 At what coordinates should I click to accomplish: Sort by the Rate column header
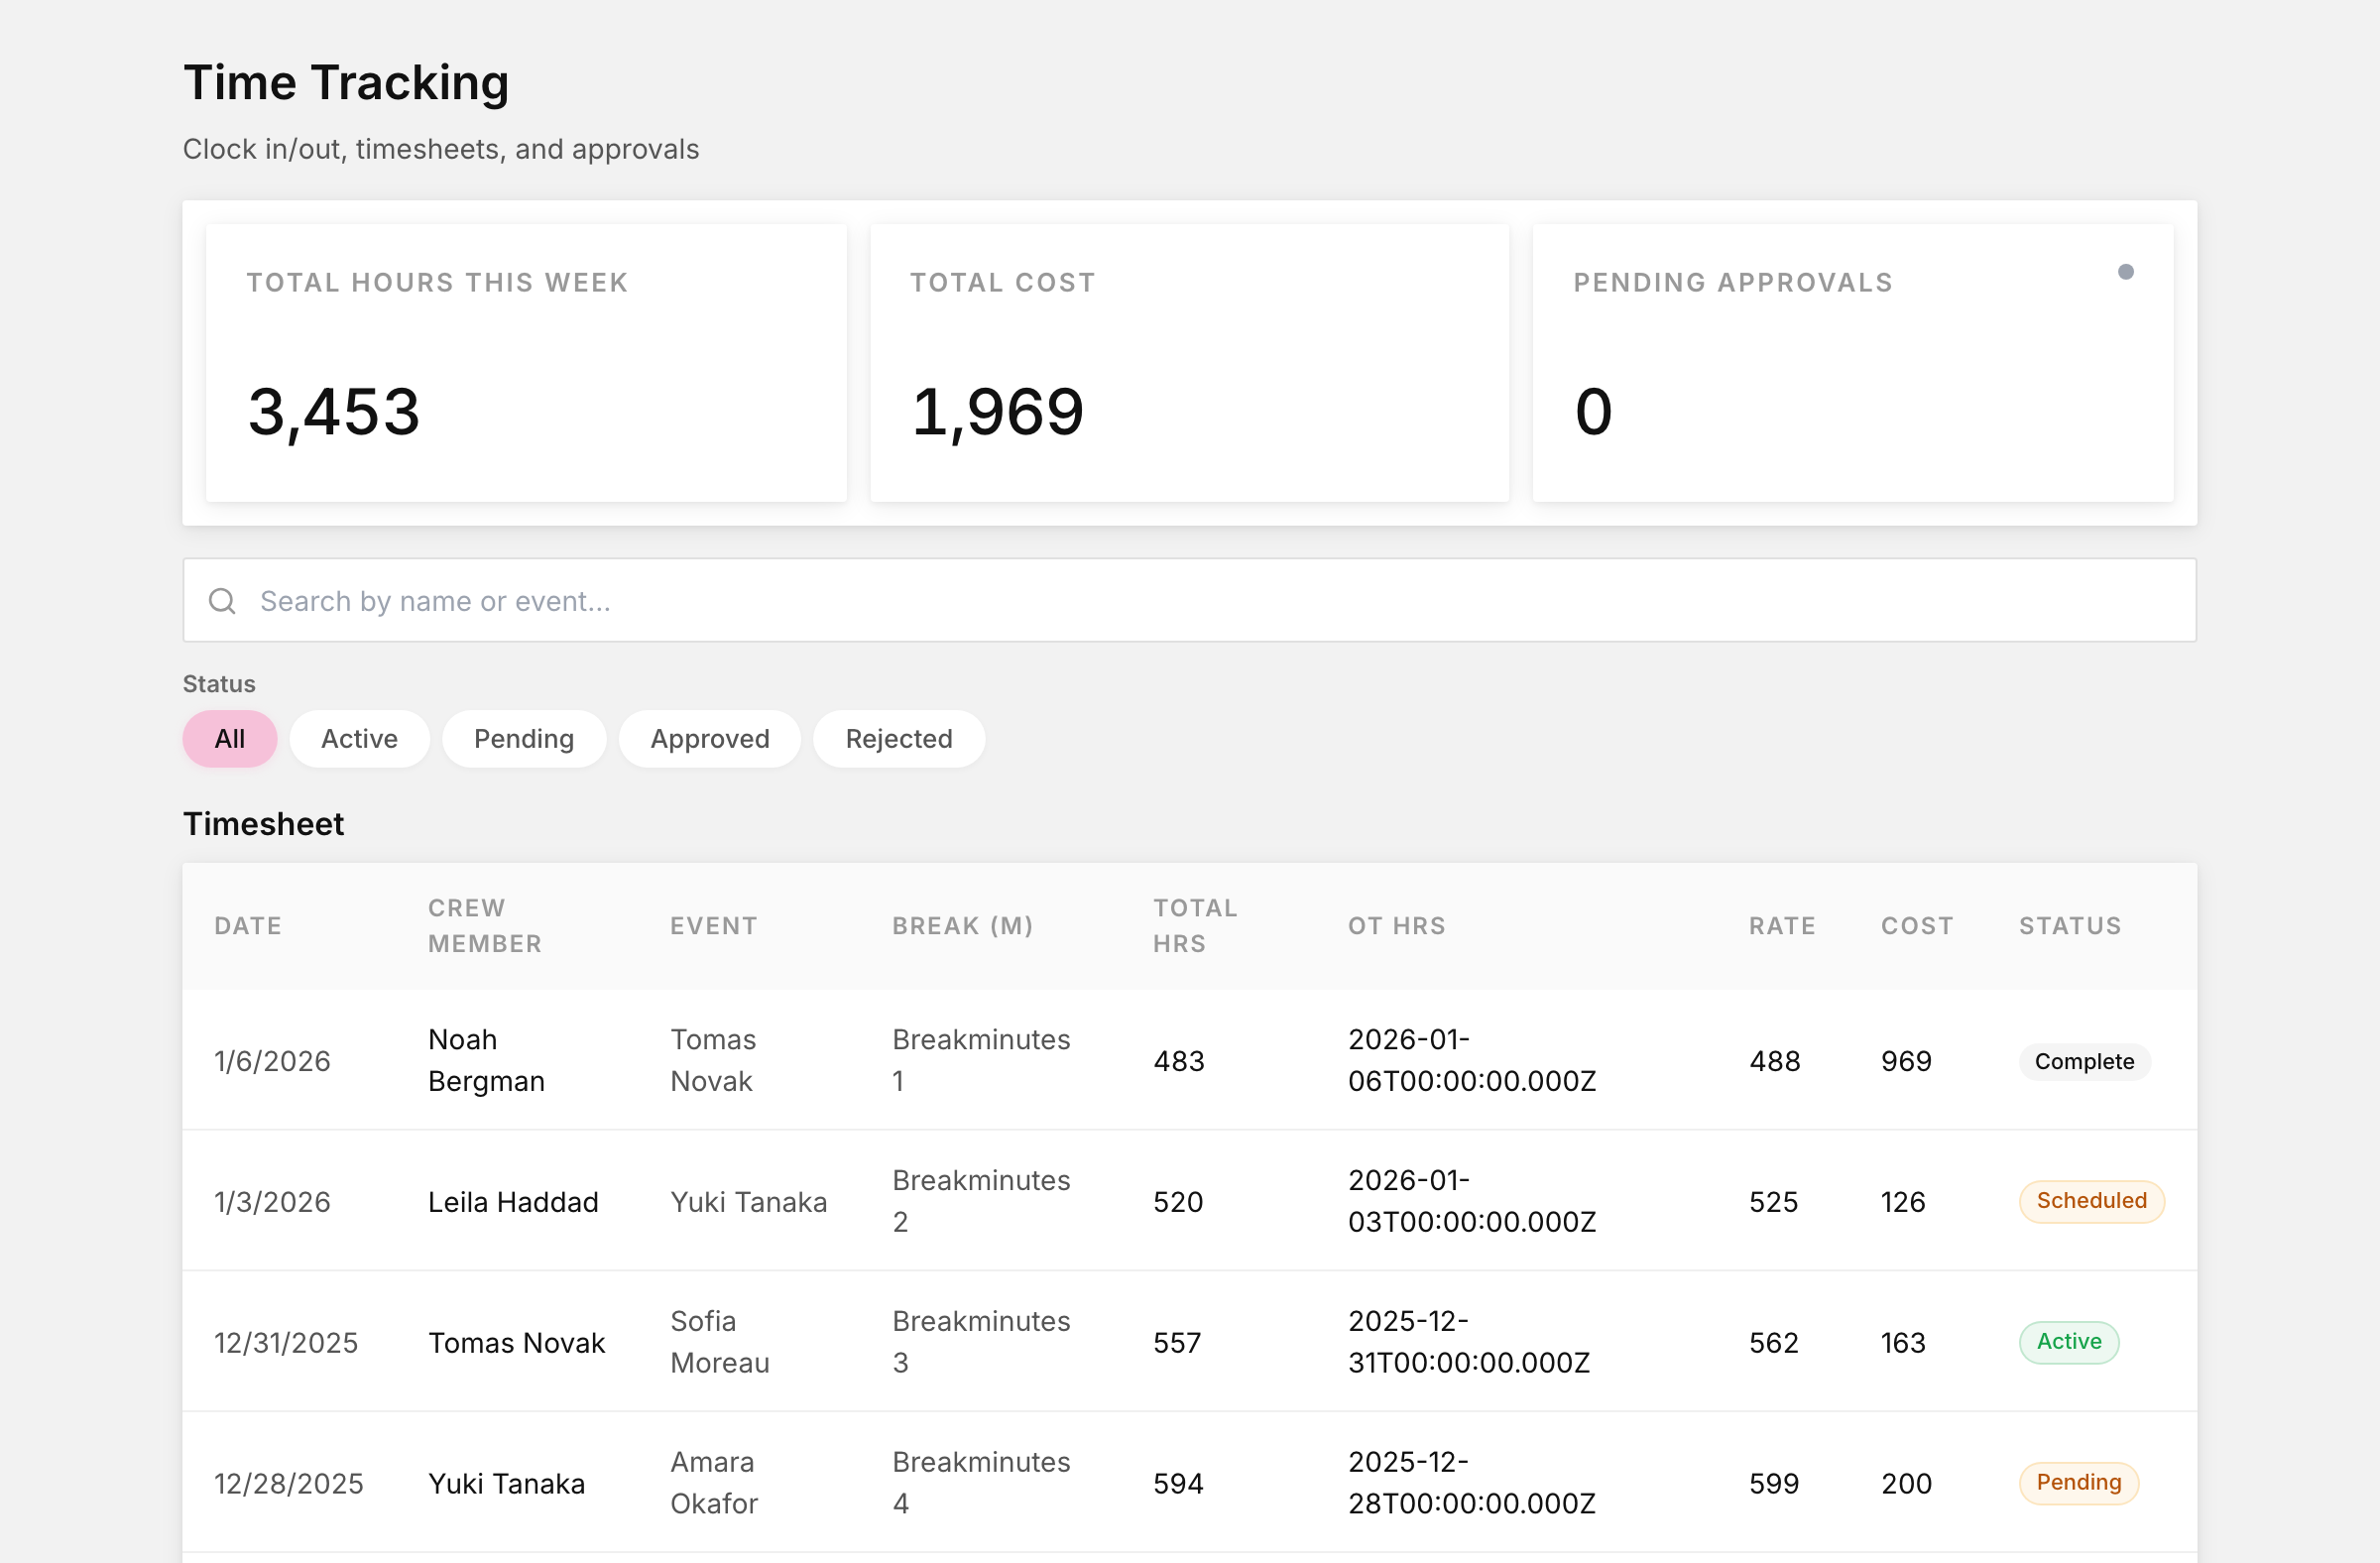point(1782,926)
